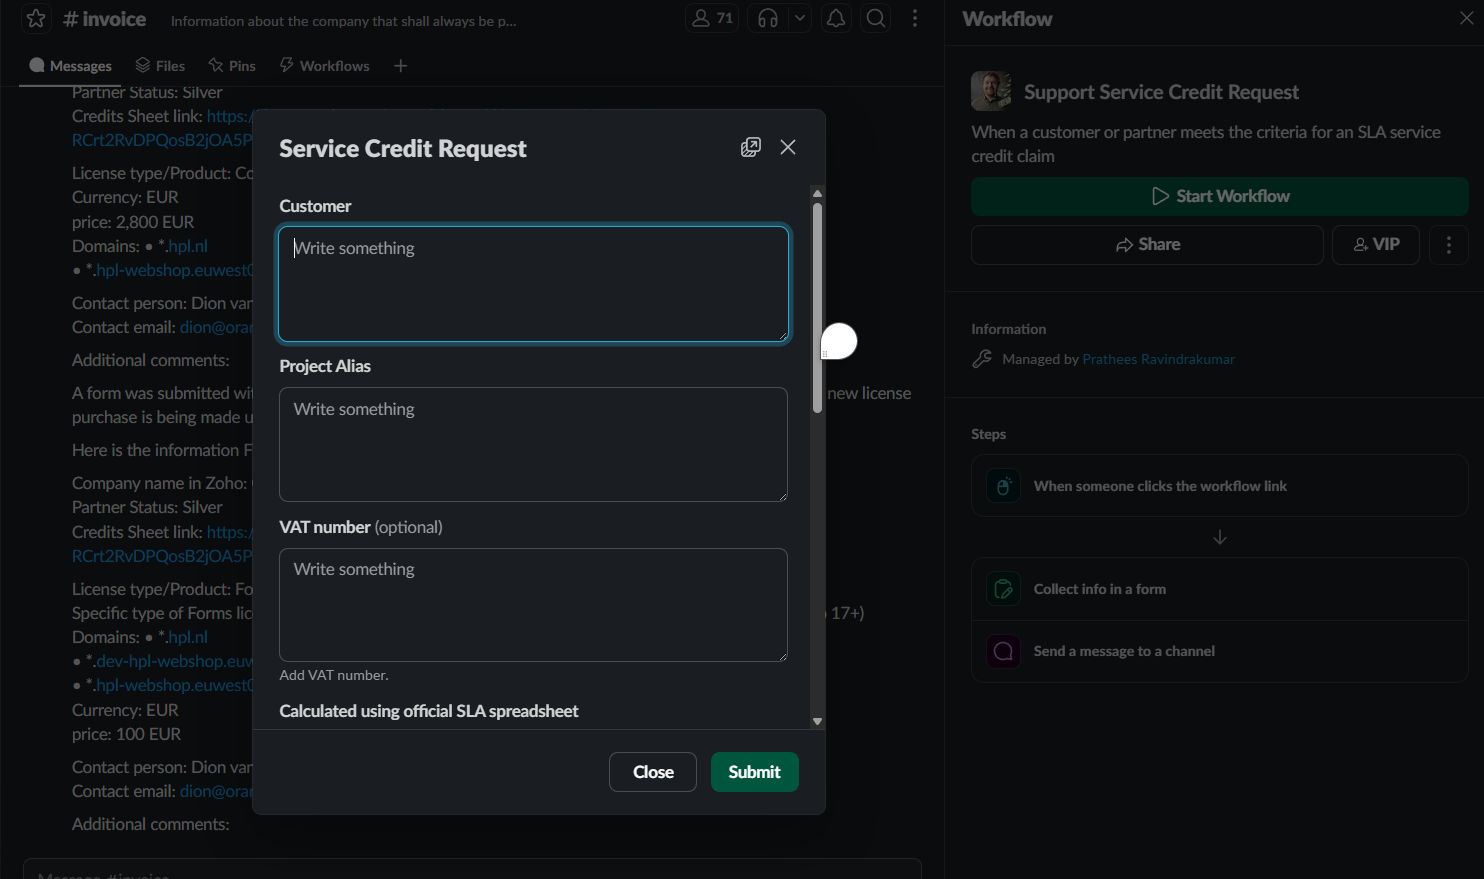Open the form in new window

(x=750, y=147)
